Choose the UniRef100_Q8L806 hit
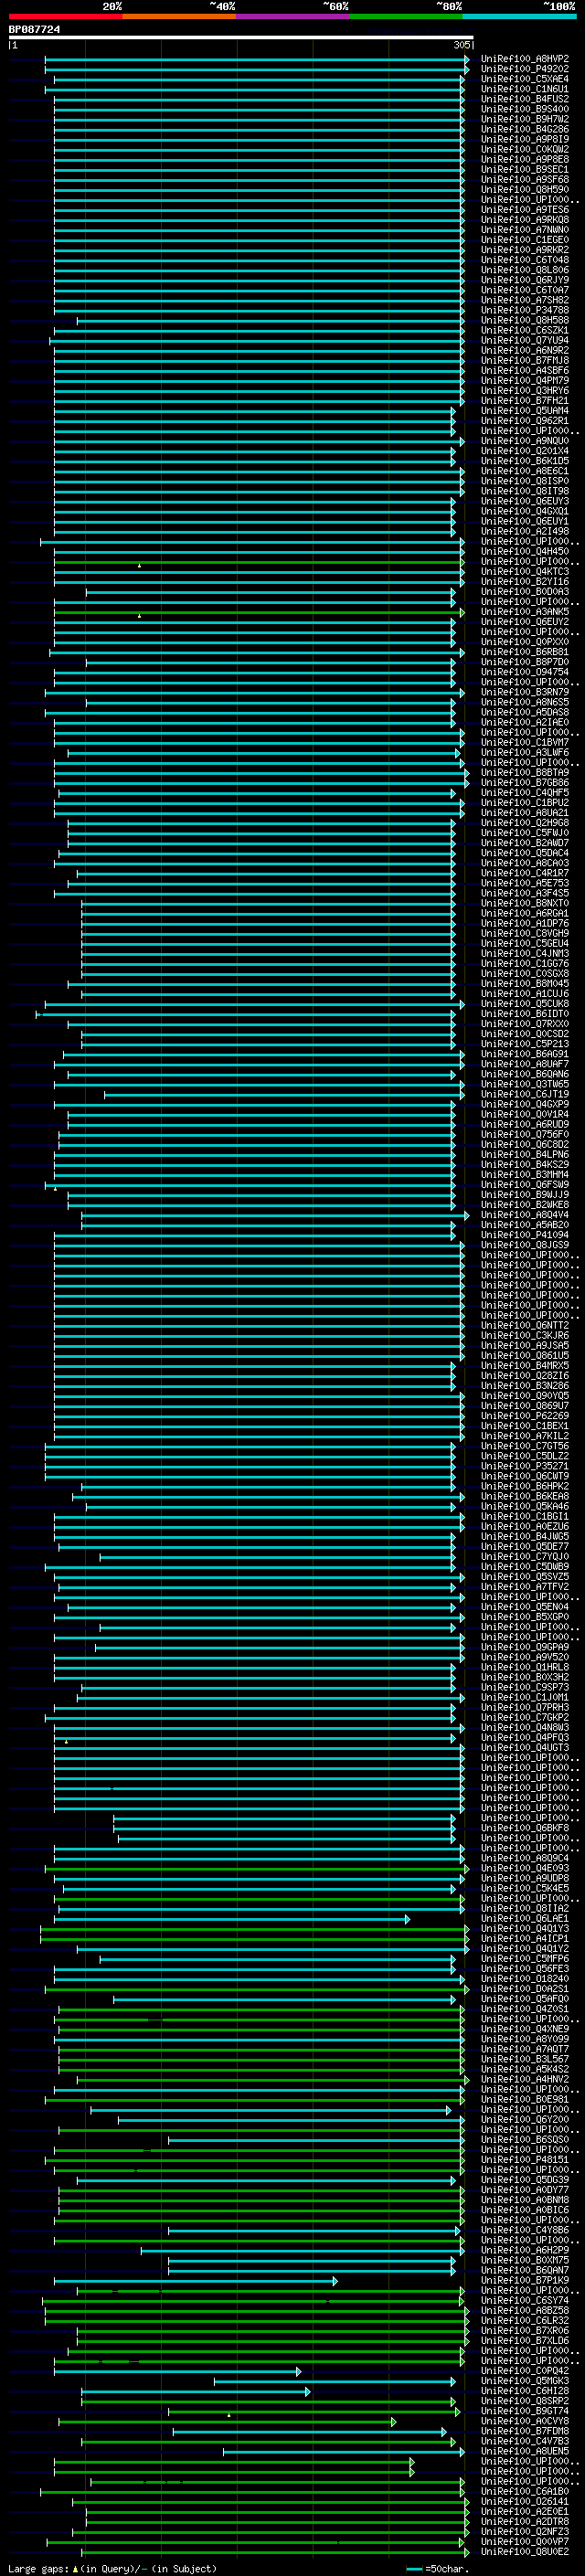This screenshot has width=585, height=2576. 525,270
